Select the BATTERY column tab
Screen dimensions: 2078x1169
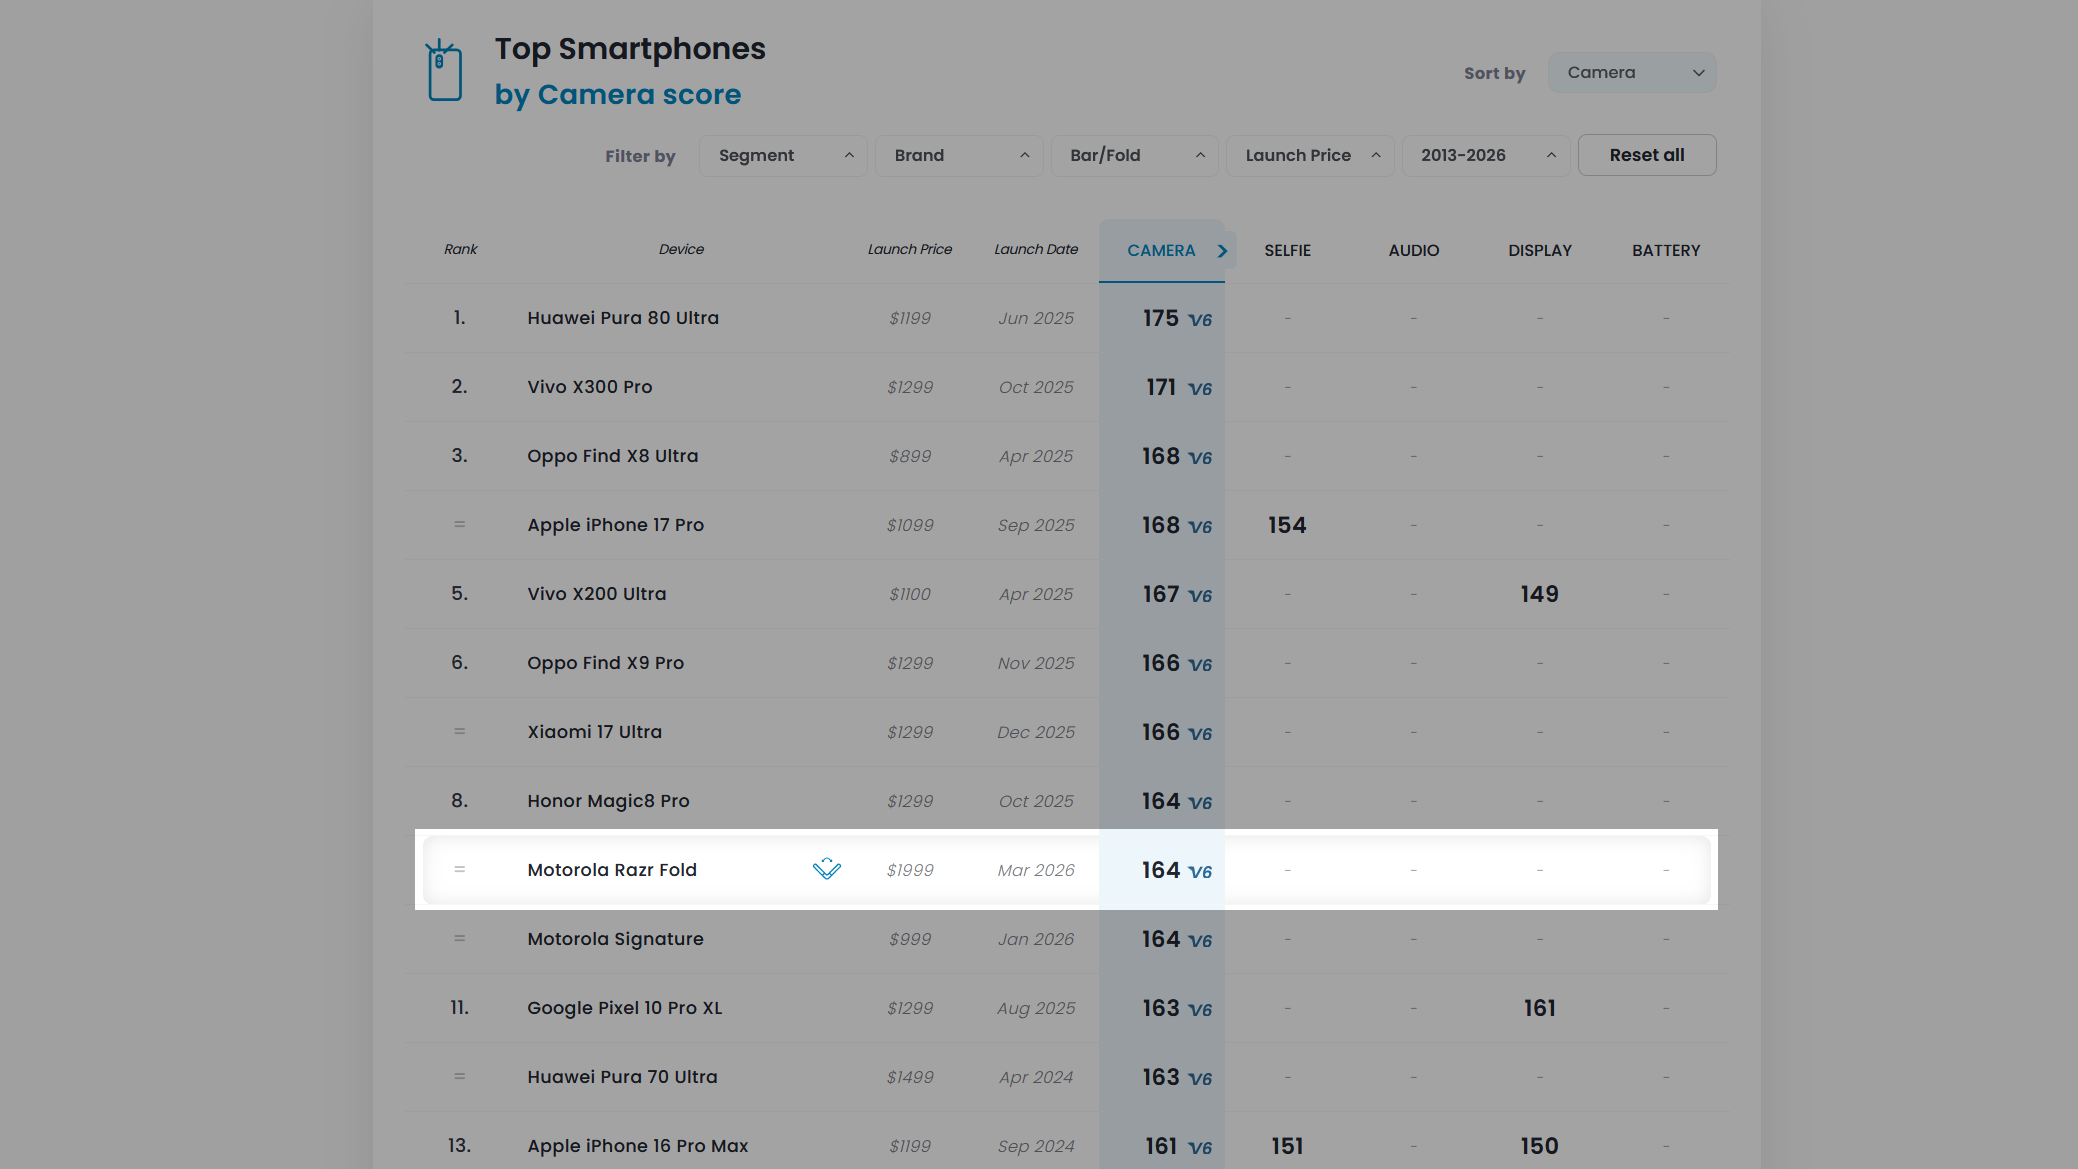[1665, 251]
